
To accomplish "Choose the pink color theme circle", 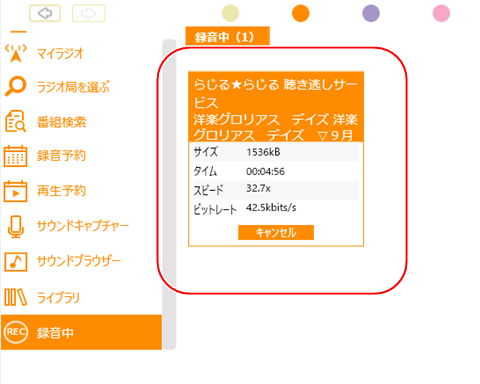I will tap(441, 13).
